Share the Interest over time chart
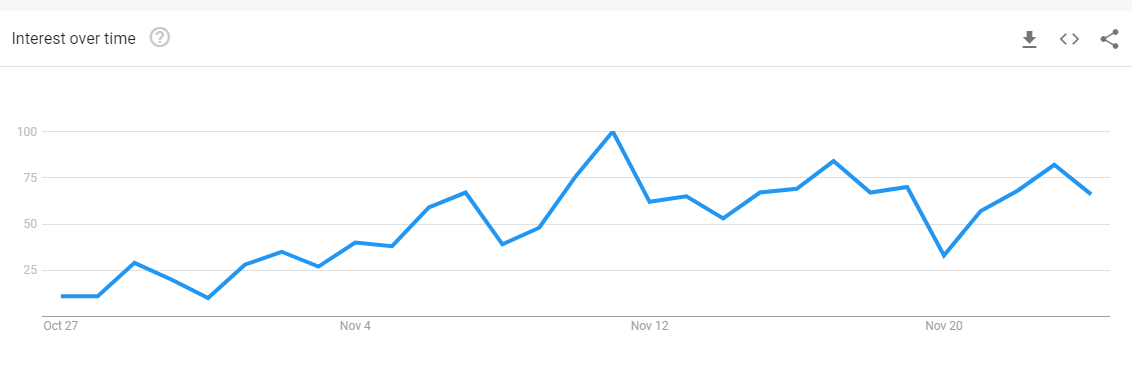Image resolution: width=1132 pixels, height=368 pixels. (1109, 39)
